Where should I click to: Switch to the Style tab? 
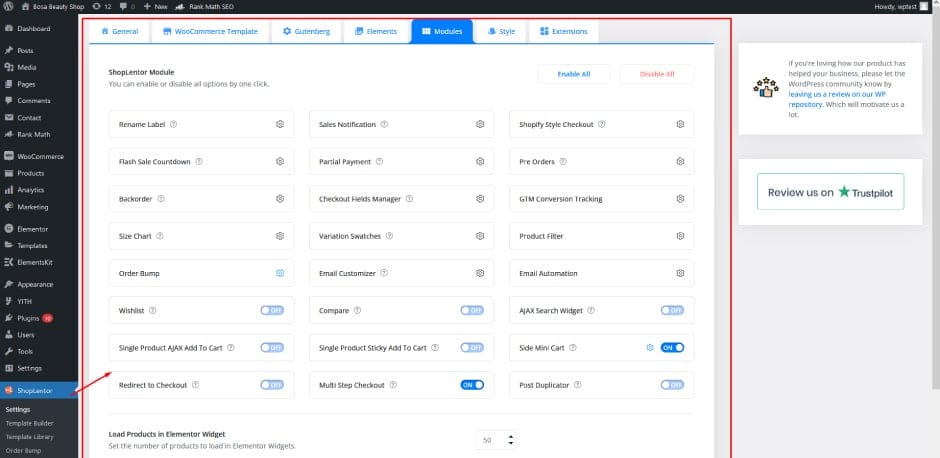pos(501,31)
